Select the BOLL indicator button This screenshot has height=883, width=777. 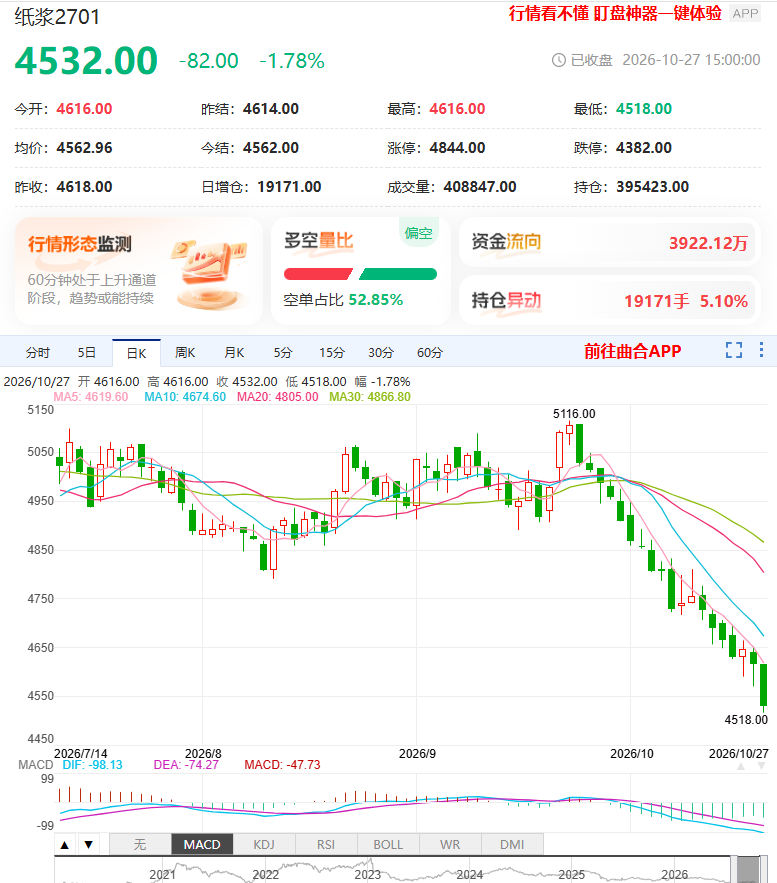[x=388, y=845]
